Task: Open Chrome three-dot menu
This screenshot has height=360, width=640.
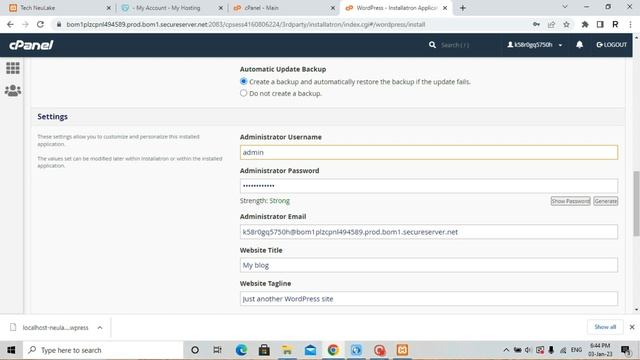Action: click(630, 24)
